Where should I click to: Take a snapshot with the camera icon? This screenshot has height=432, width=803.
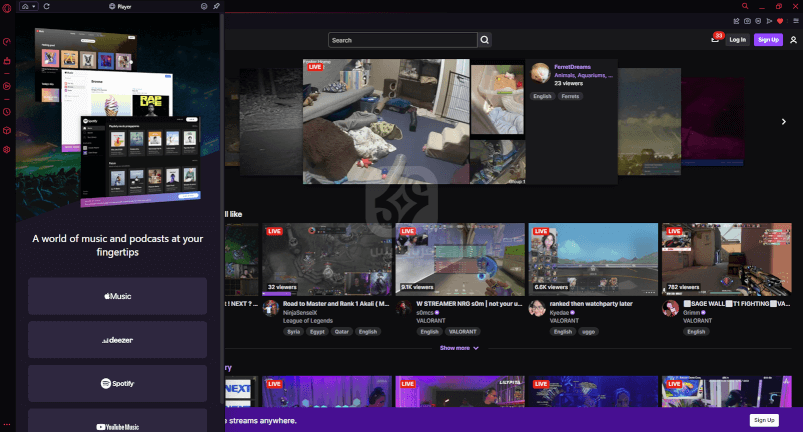pos(747,21)
